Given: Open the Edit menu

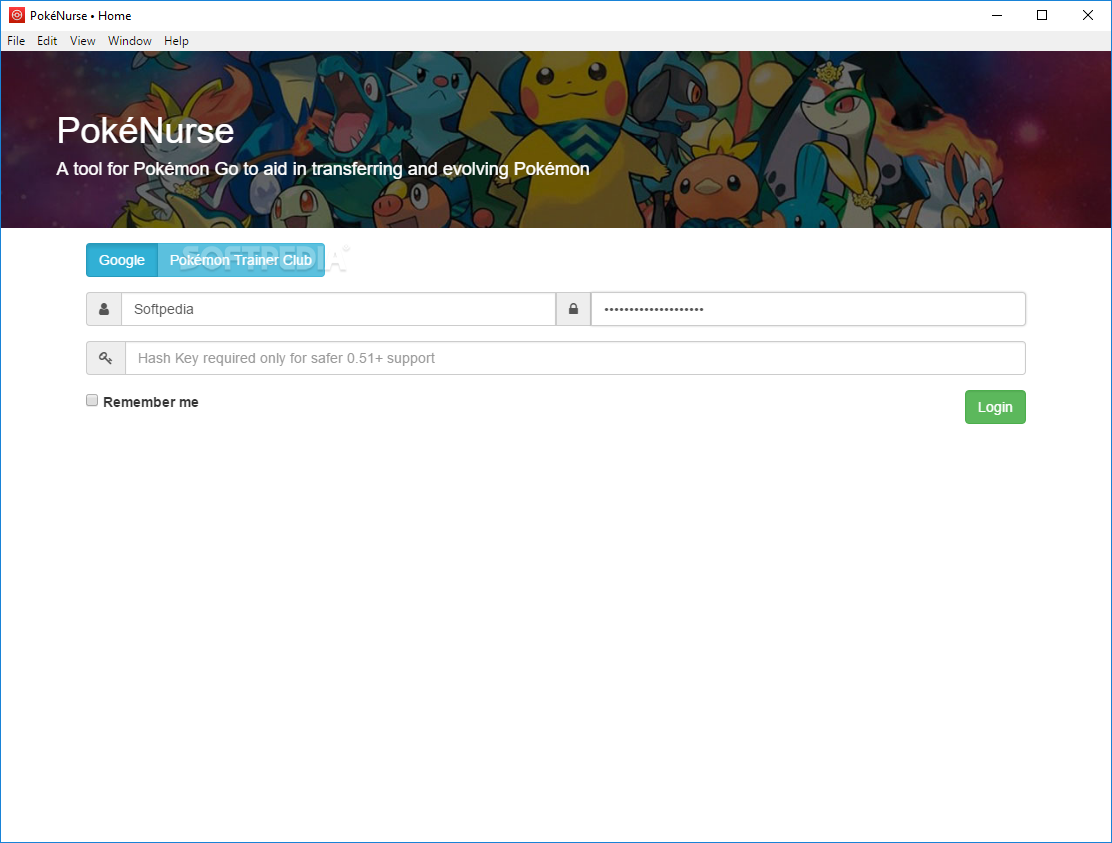Looking at the screenshot, I should coord(47,41).
